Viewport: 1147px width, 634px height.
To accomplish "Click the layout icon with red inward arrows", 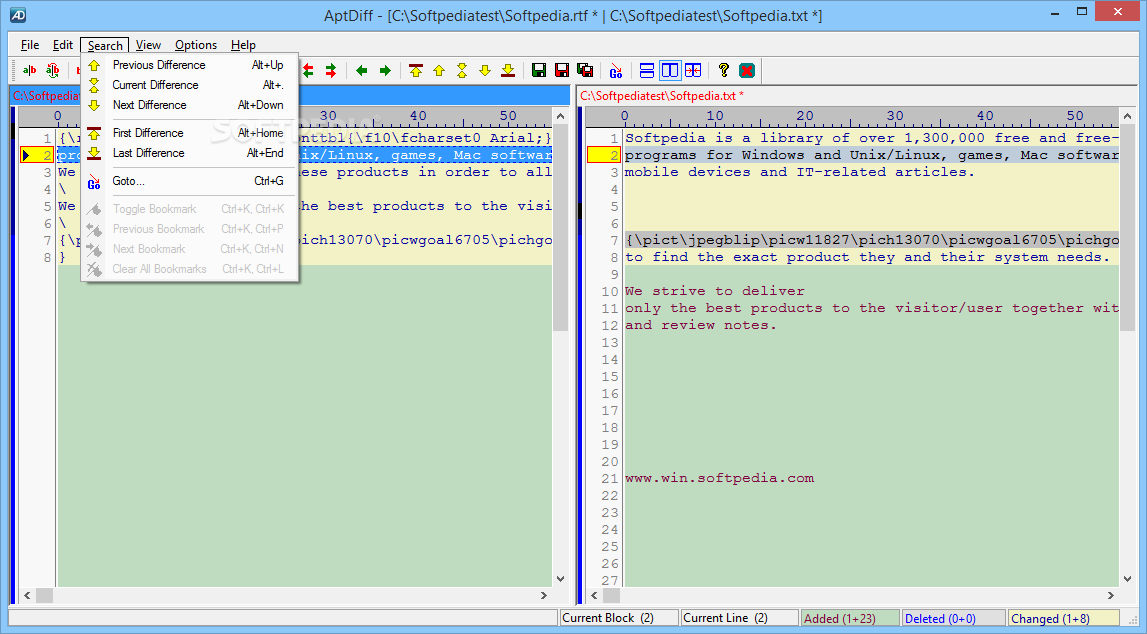I will coord(693,70).
